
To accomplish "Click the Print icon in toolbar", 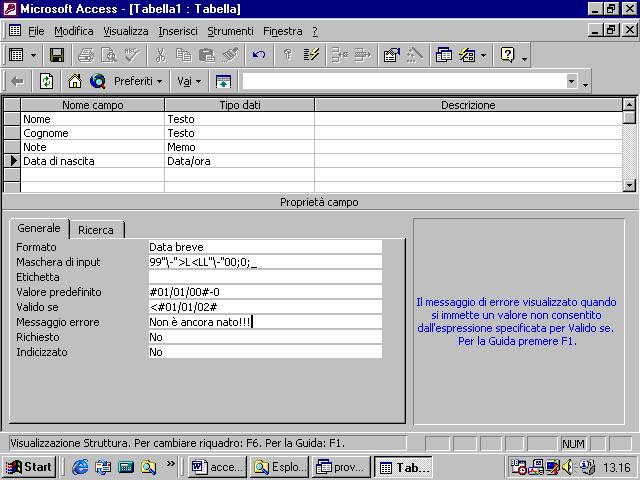I will click(86, 55).
